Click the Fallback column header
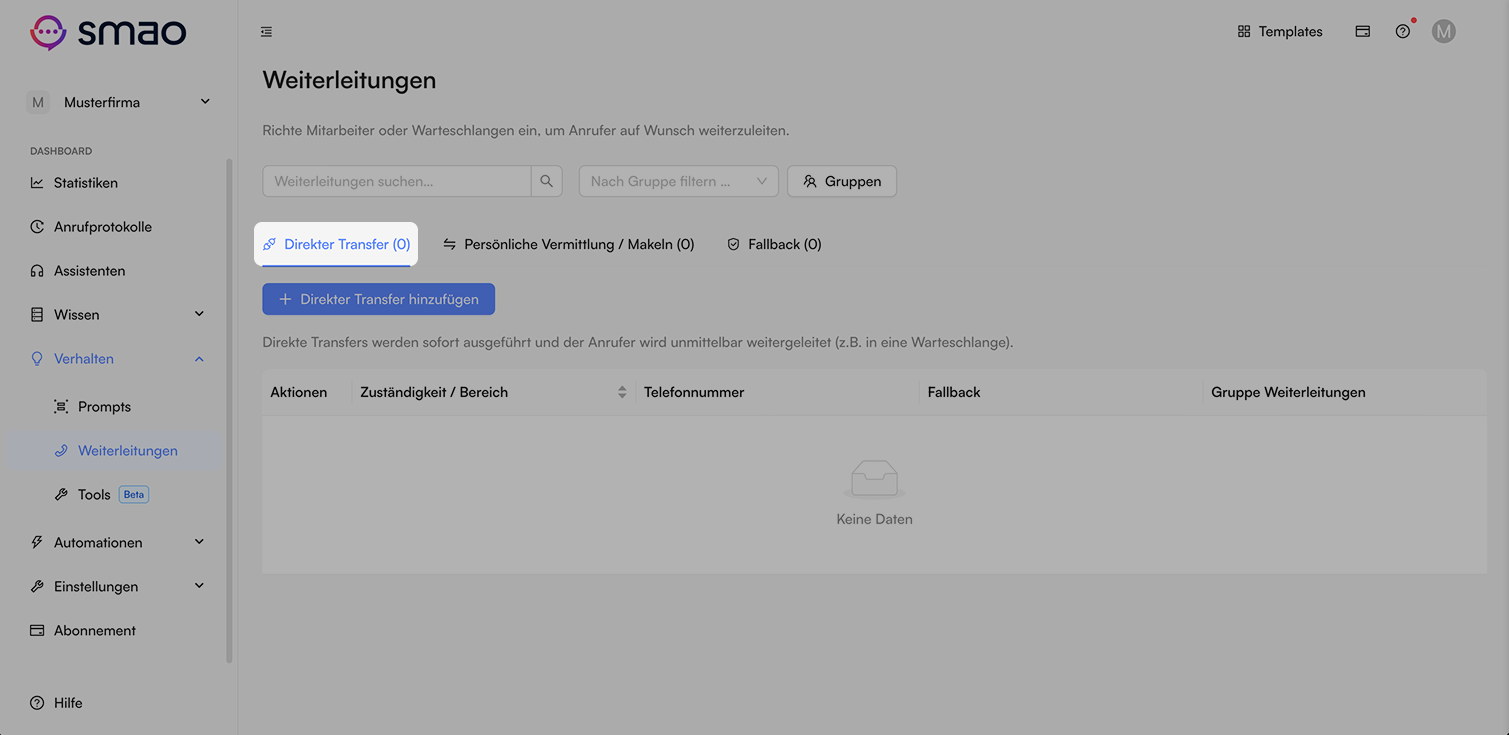Screen dimensions: 1509x735 [x=954, y=392]
